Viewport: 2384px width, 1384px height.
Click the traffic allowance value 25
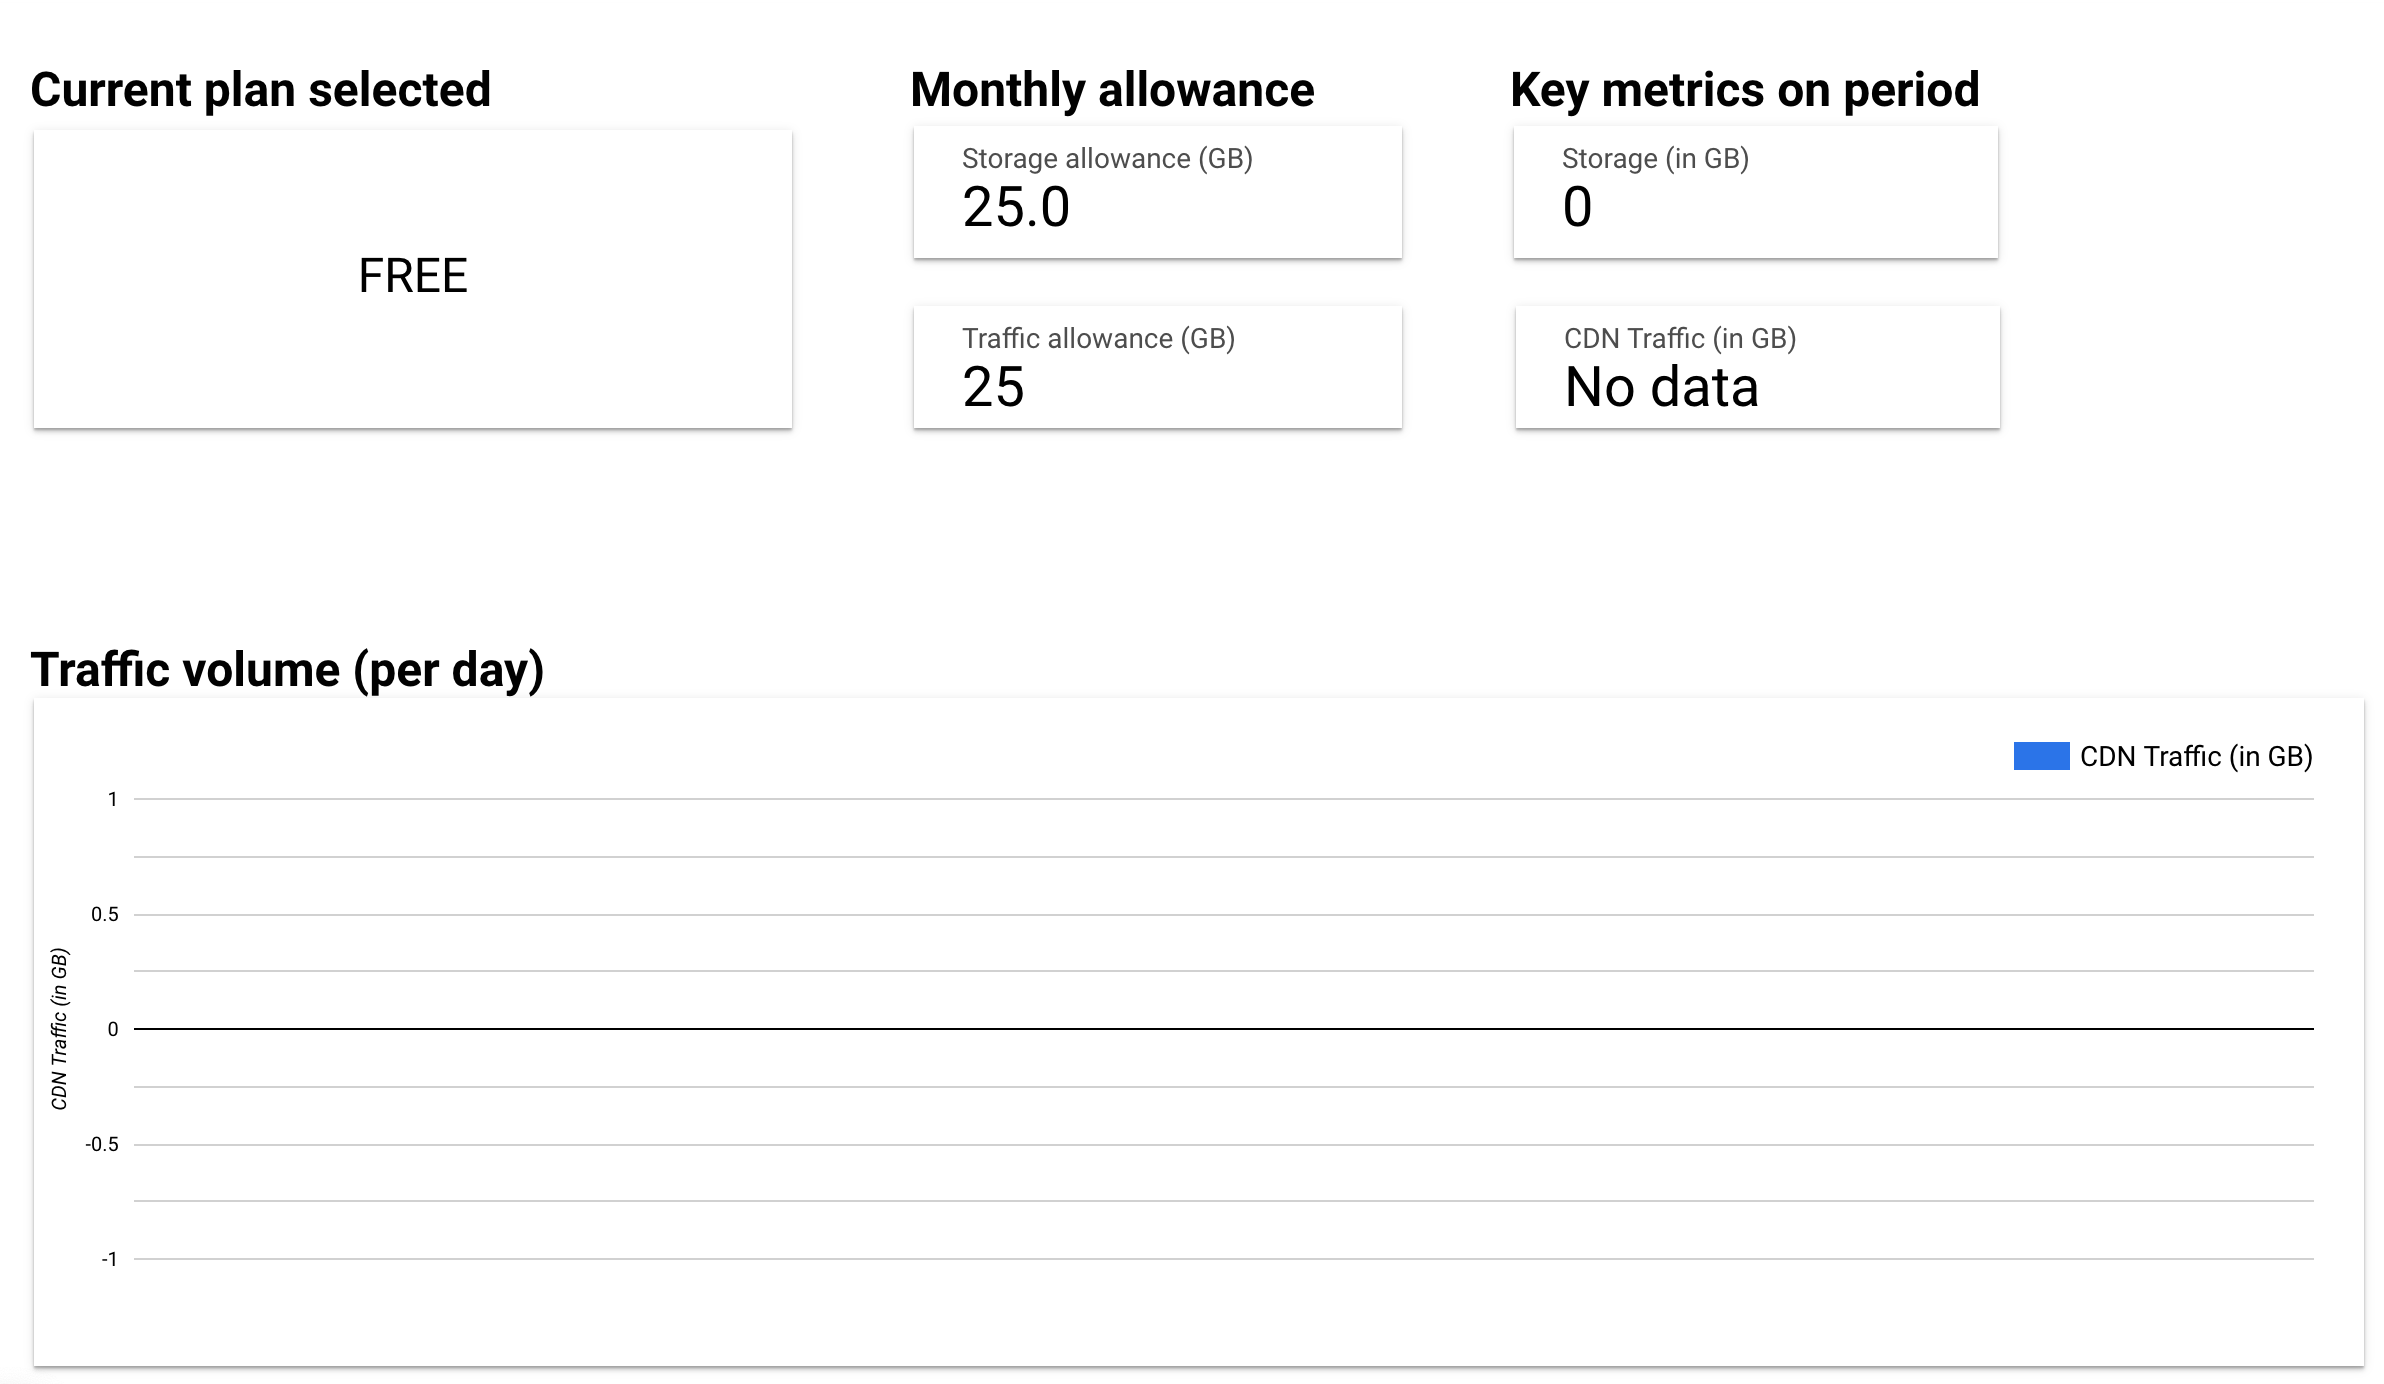pos(994,389)
